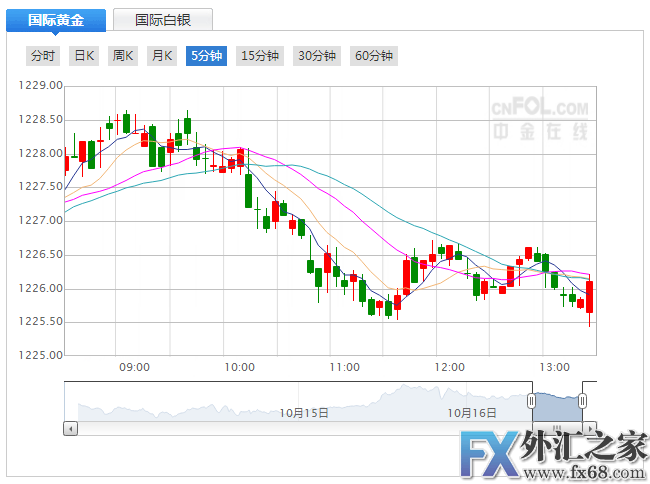Screen dimensions: 650x484
Task: Select the 5分钟 chart period
Action: coord(206,56)
